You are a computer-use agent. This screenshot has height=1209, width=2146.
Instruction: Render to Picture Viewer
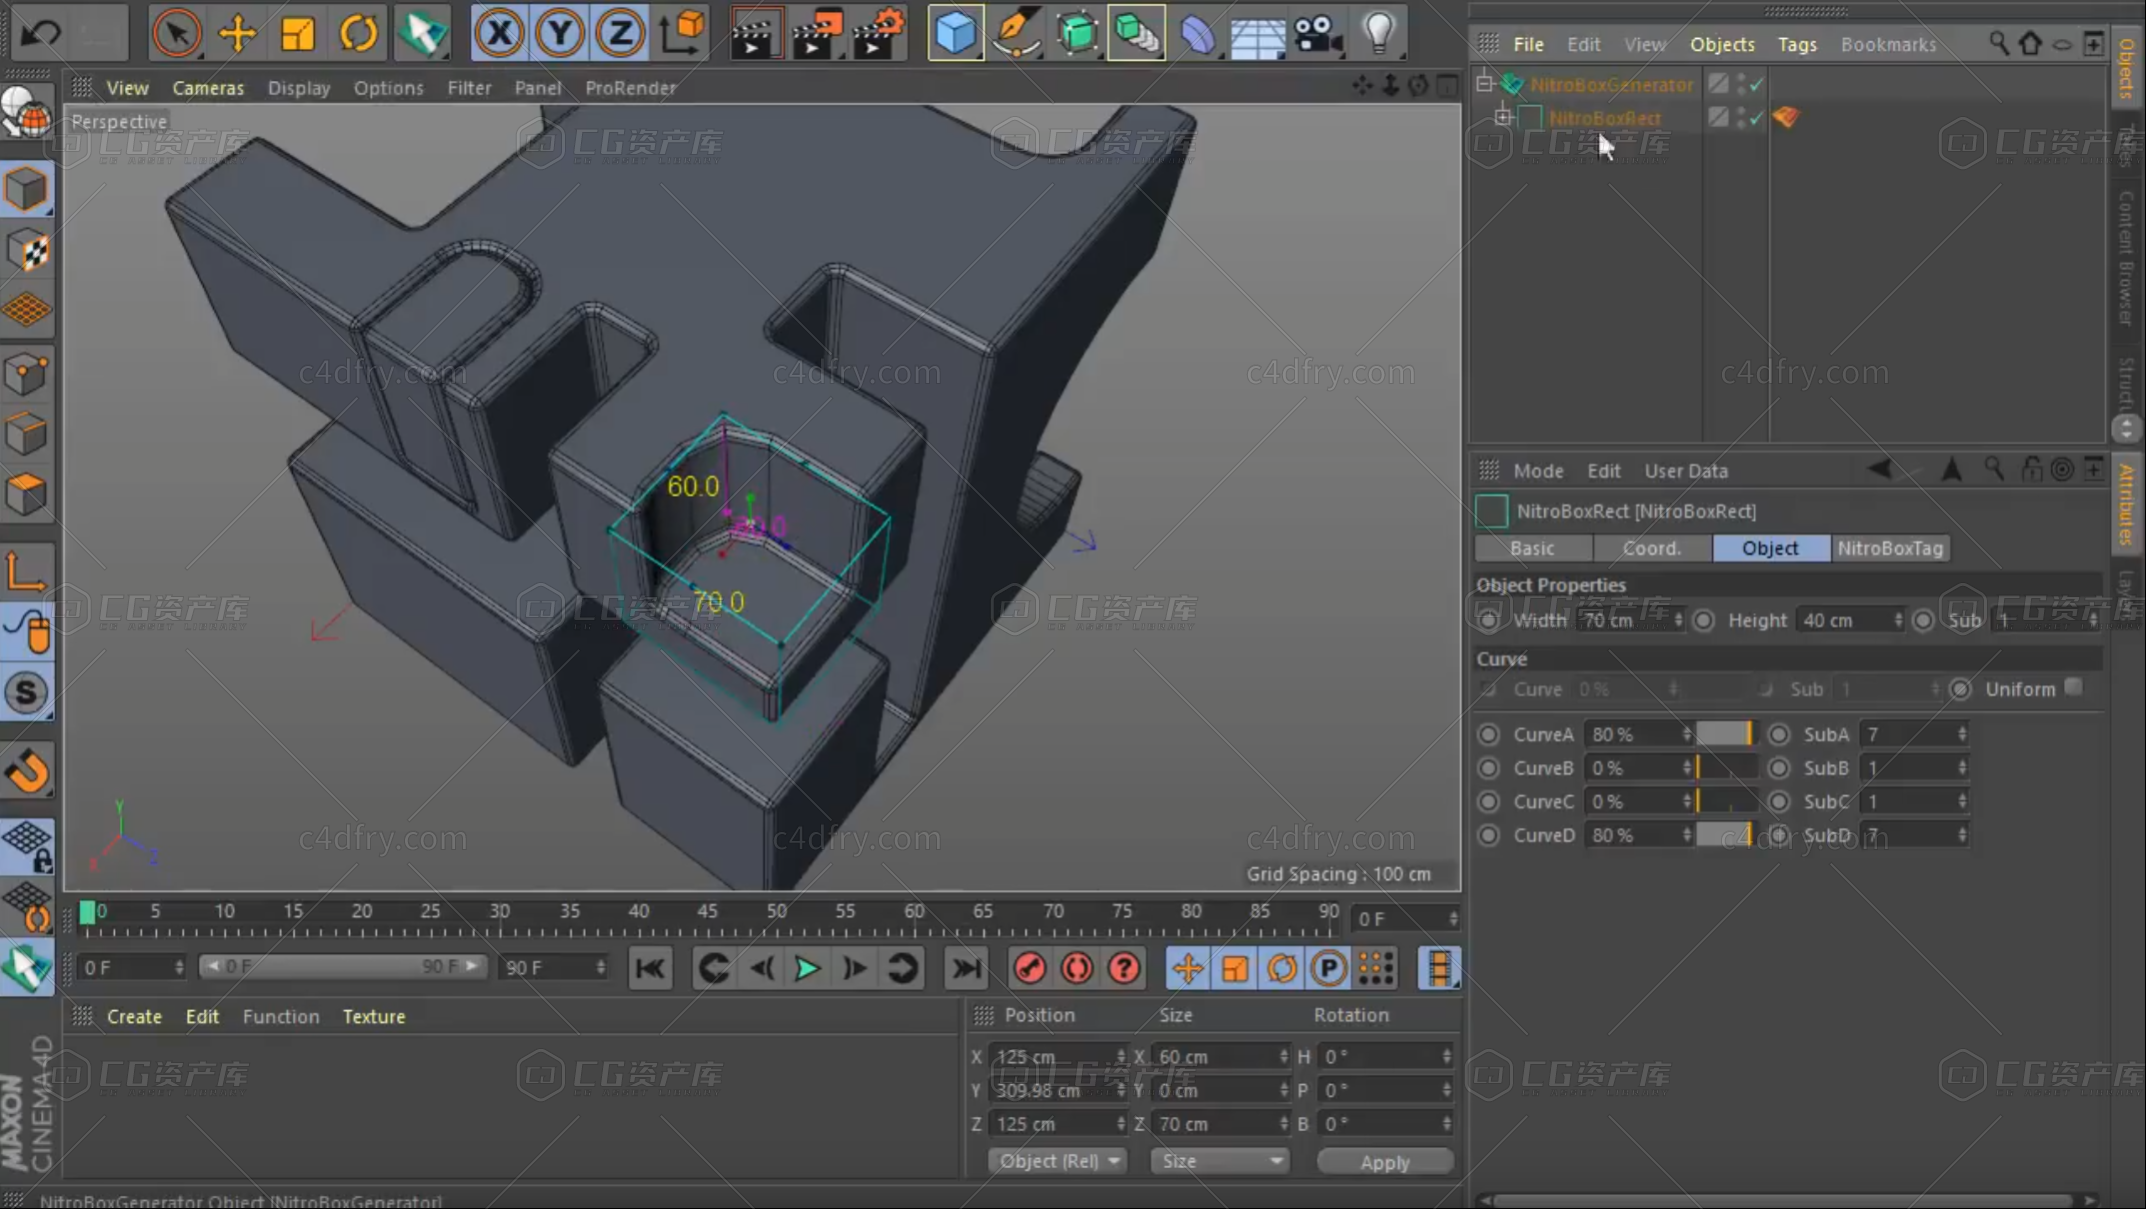[x=817, y=33]
